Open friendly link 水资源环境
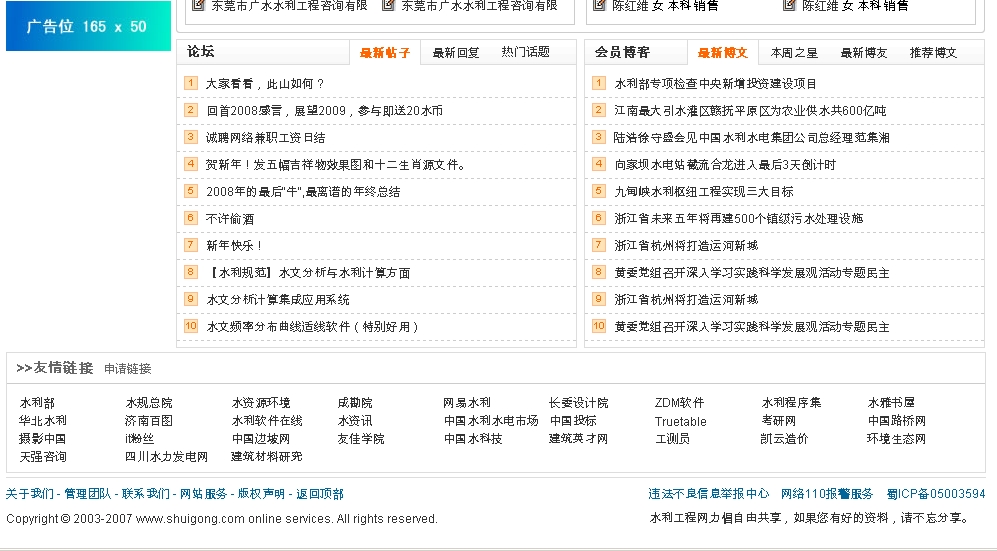This screenshot has height=551, width=997. [261, 403]
